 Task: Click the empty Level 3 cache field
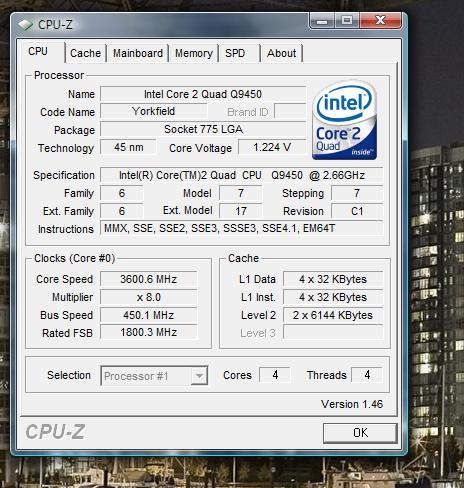click(333, 332)
